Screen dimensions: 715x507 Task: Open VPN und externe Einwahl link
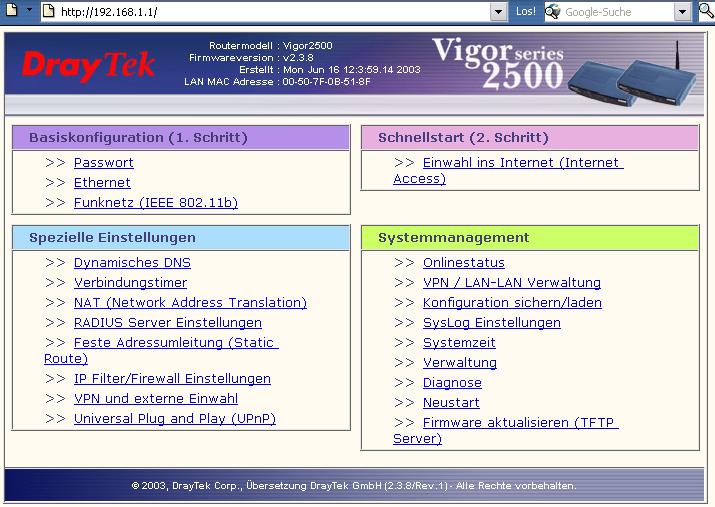tap(156, 399)
